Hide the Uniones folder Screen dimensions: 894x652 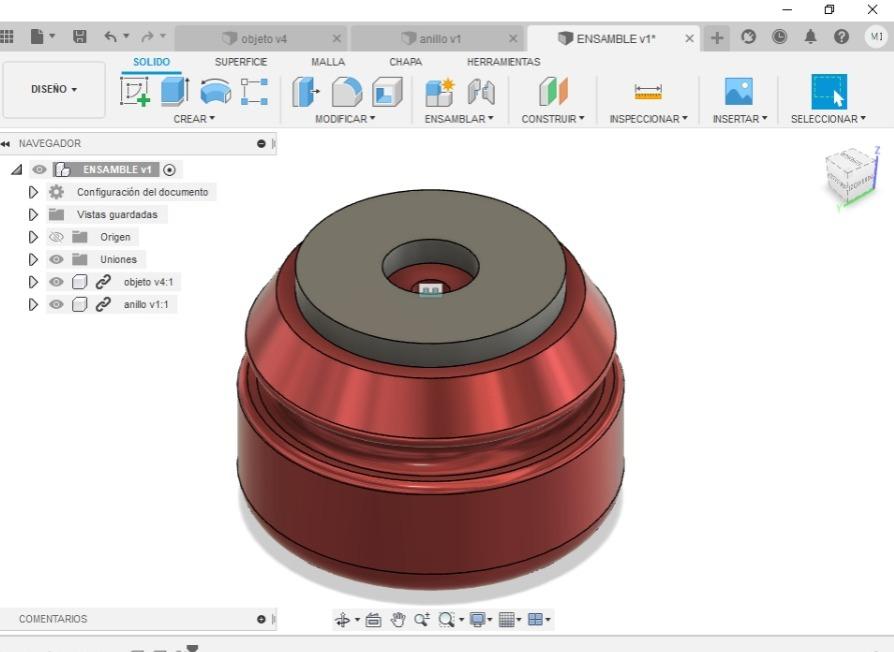point(56,259)
